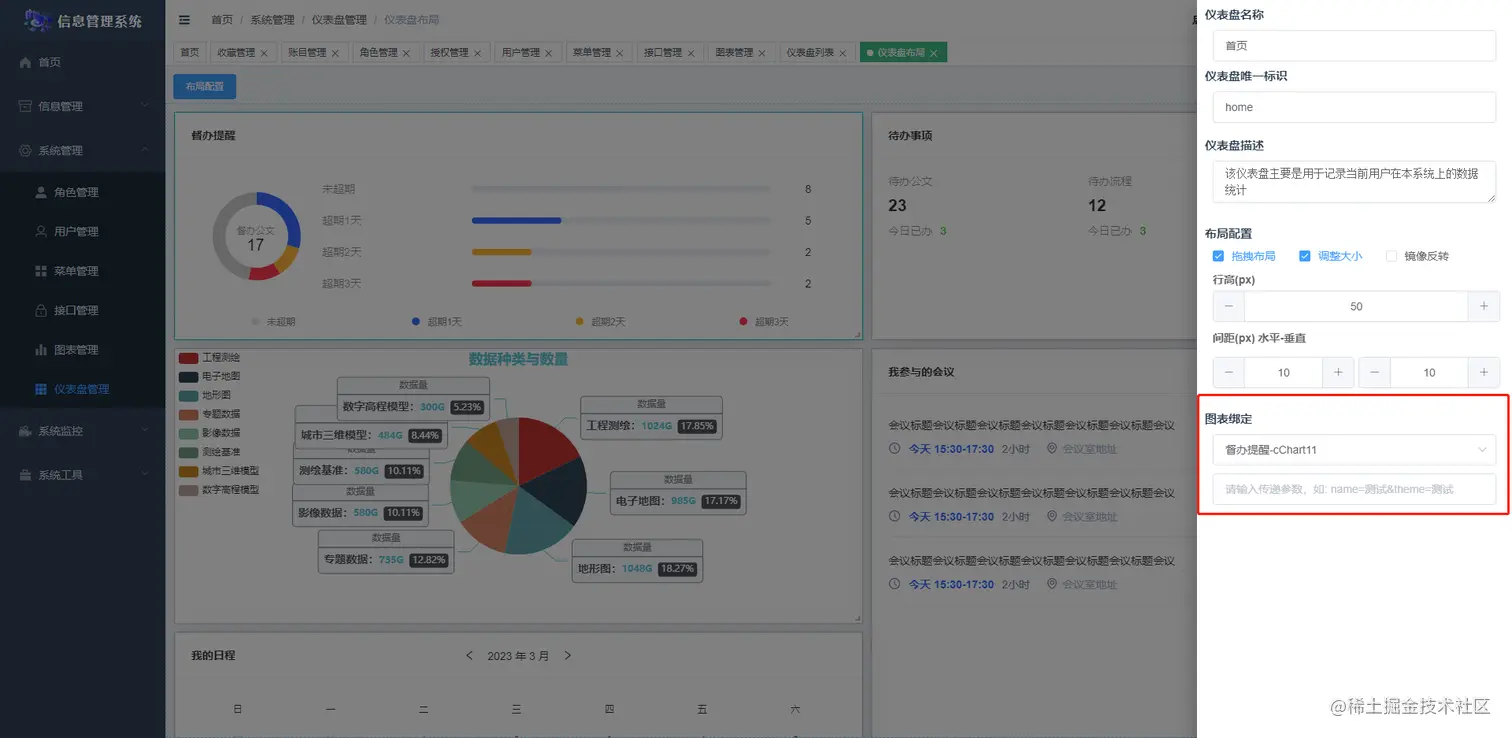
Task: Open 用户管理 via its user outline icon
Action: (41, 231)
